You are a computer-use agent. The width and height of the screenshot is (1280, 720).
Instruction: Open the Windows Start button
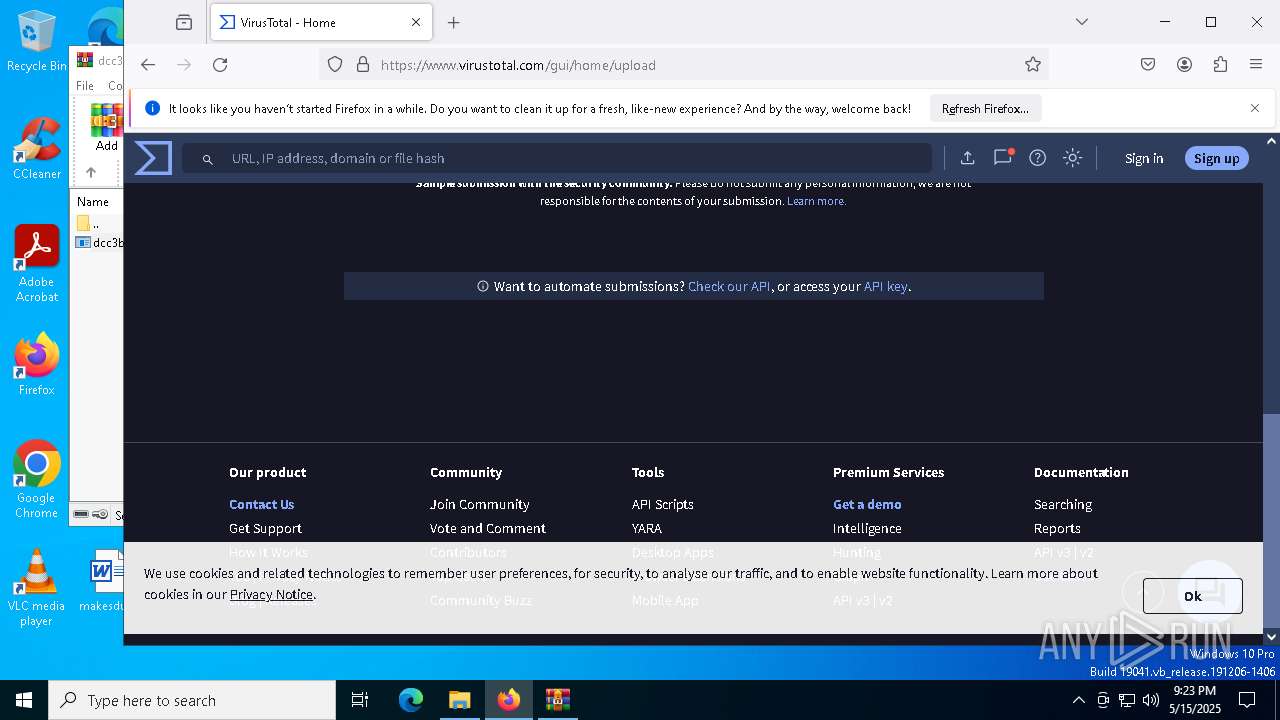click(x=24, y=700)
